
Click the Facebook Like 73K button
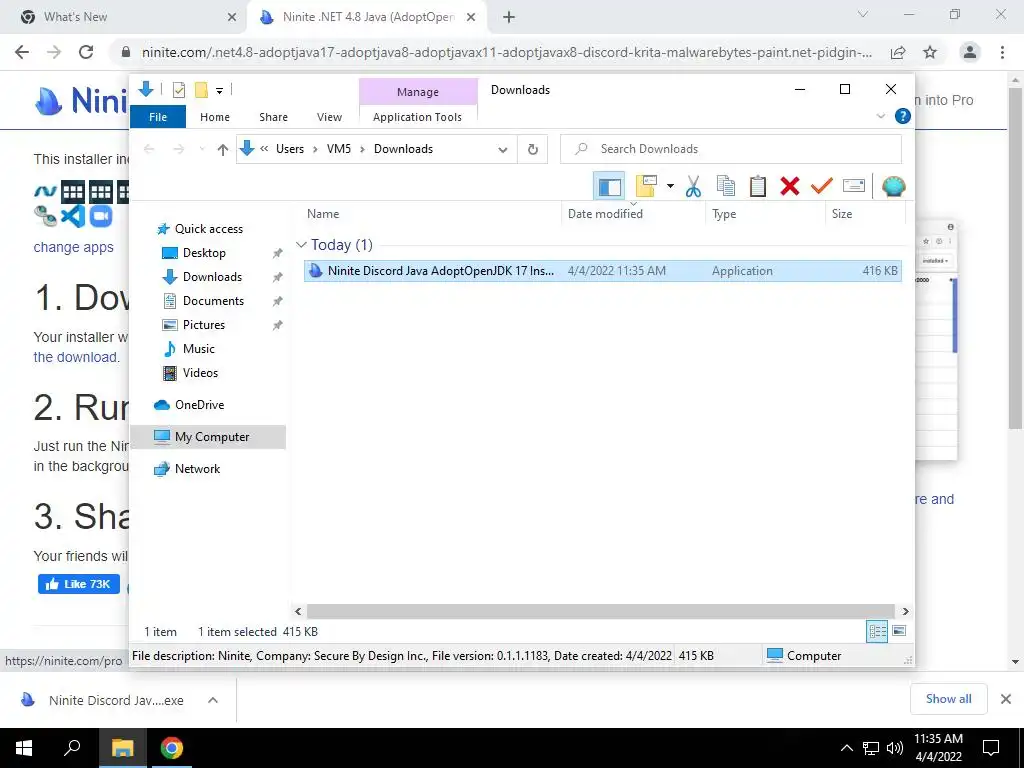(x=79, y=584)
